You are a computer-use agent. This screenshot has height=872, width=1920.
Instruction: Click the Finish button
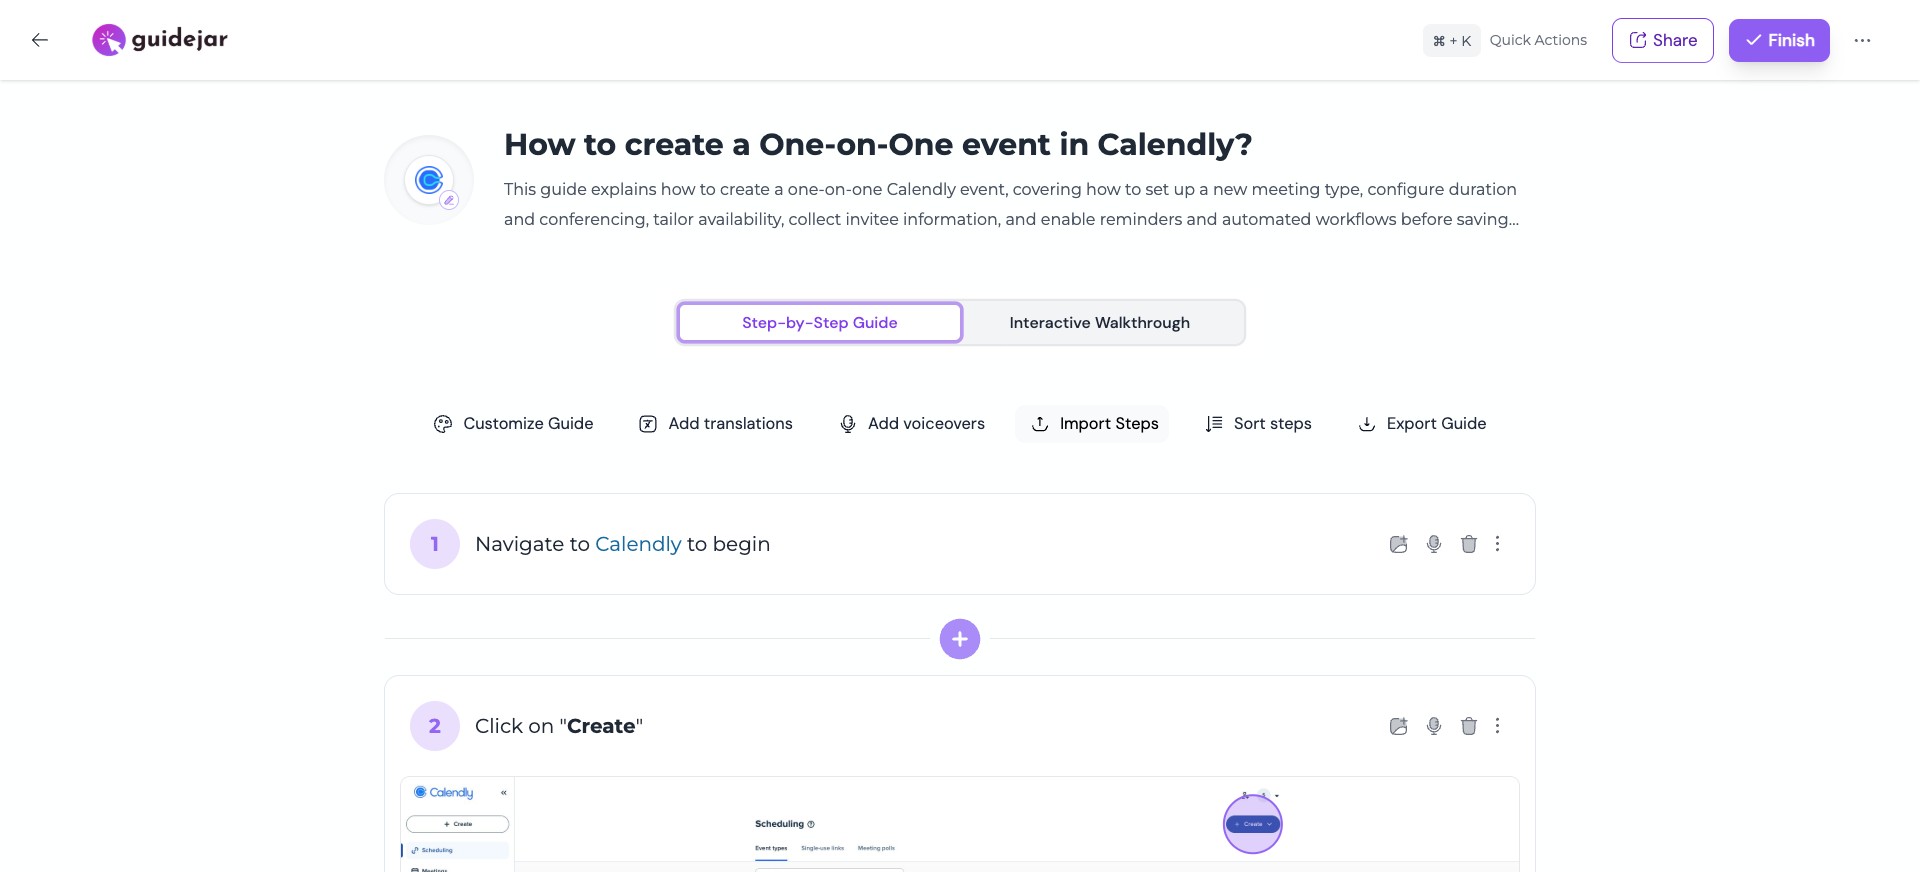tap(1779, 40)
